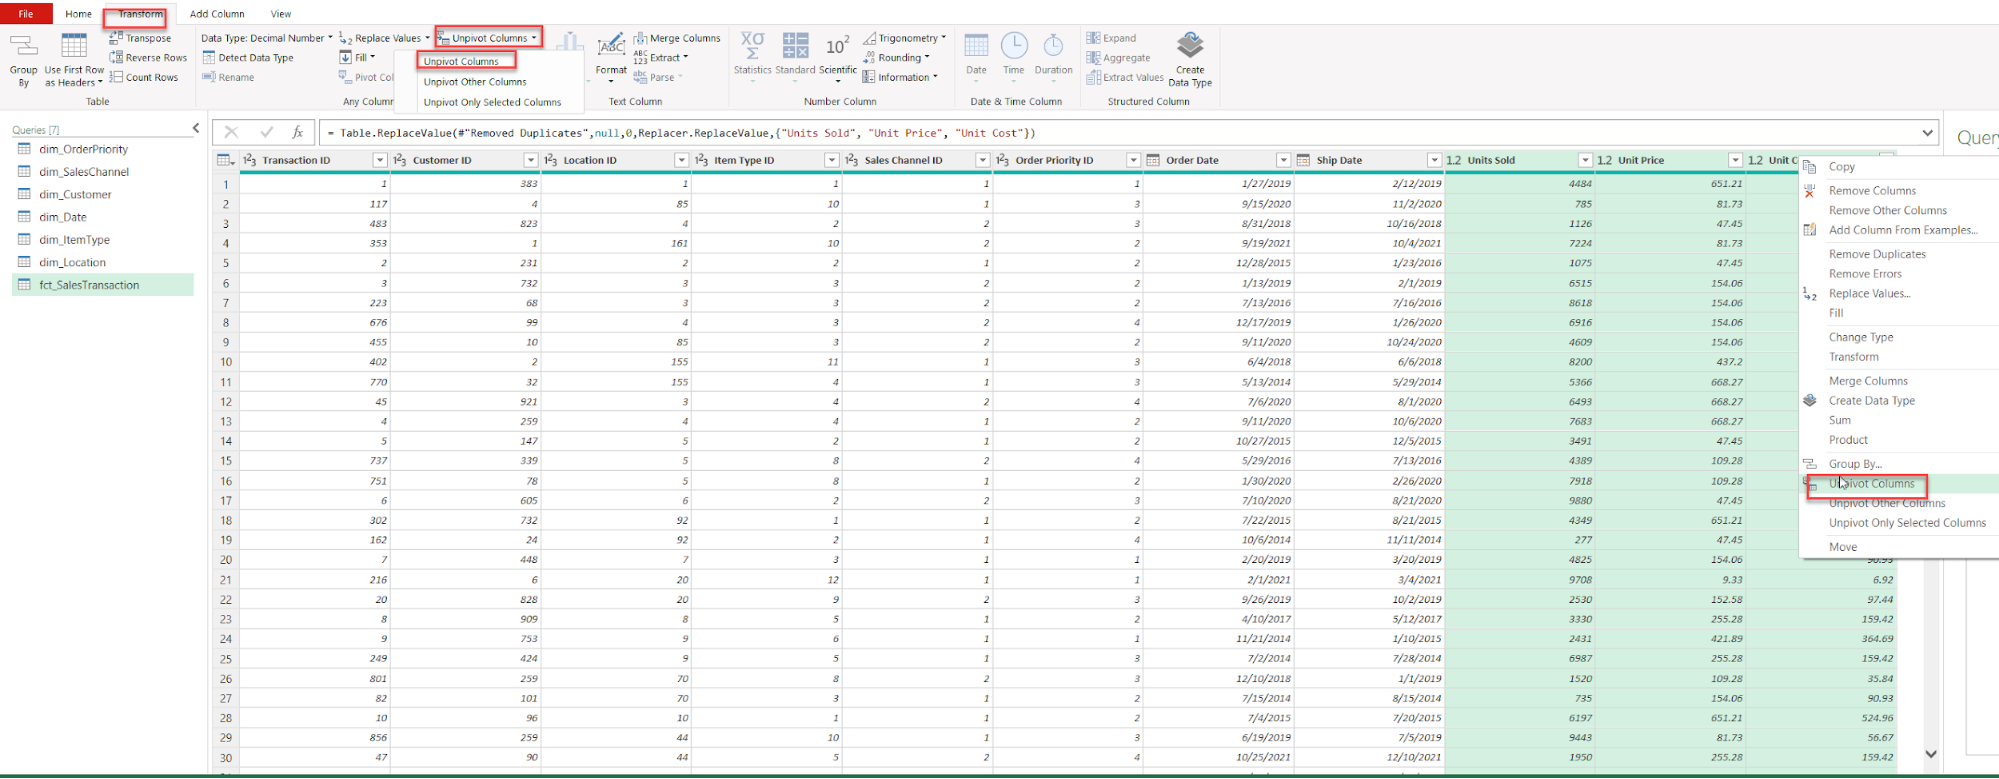Click the Order Date type icon
This screenshot has height=779, width=1999.
pos(1153,160)
